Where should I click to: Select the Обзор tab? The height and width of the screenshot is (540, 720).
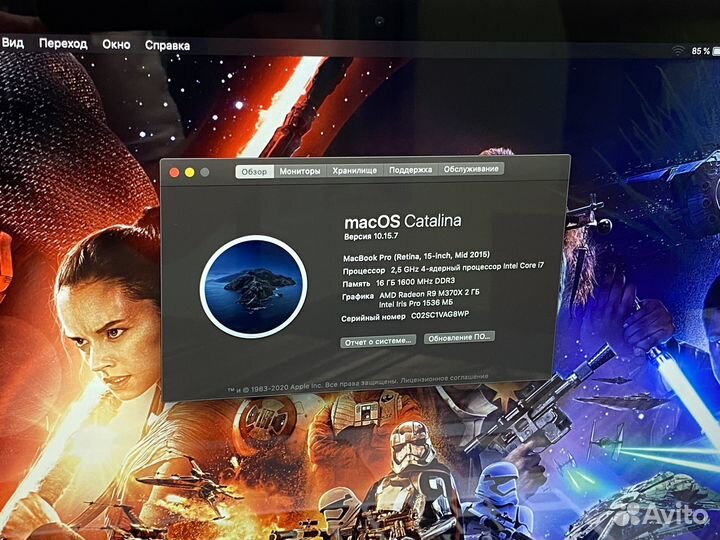[254, 172]
